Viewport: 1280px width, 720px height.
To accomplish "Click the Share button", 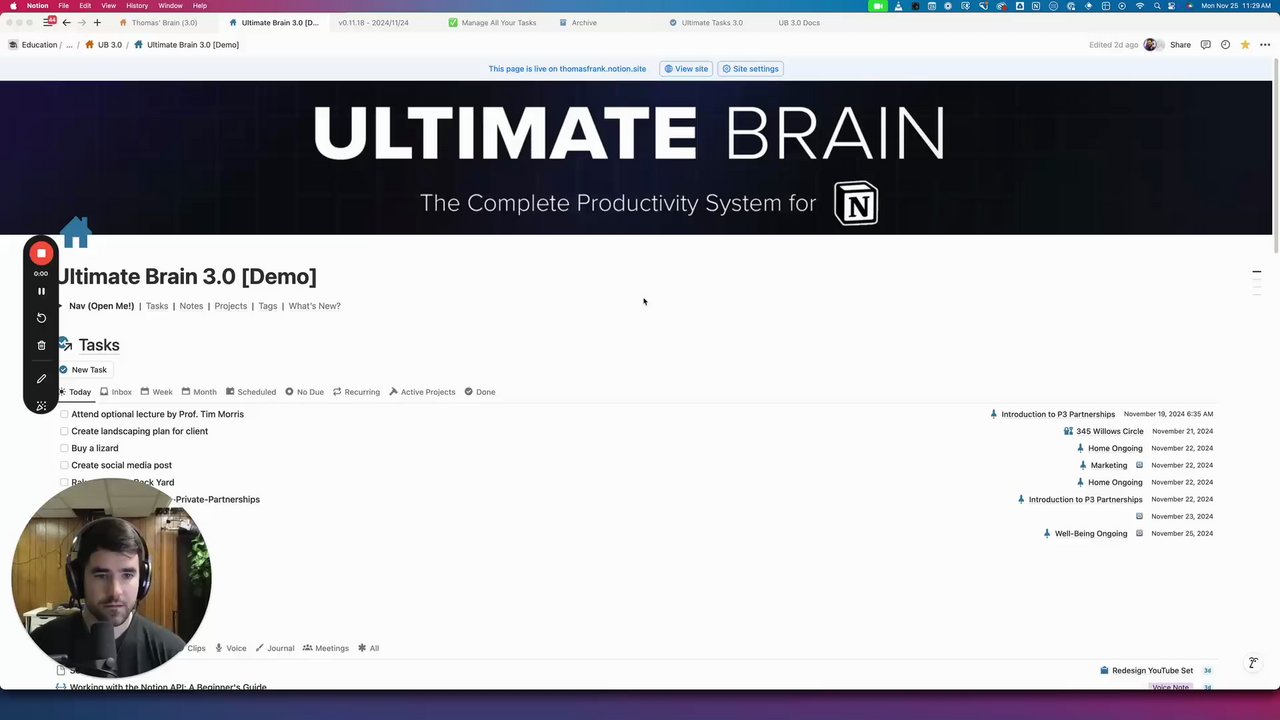I will pyautogui.click(x=1180, y=45).
